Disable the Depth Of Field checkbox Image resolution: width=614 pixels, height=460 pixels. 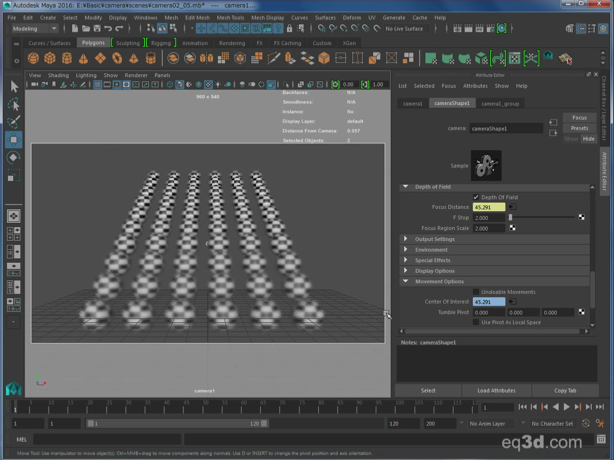coord(476,197)
